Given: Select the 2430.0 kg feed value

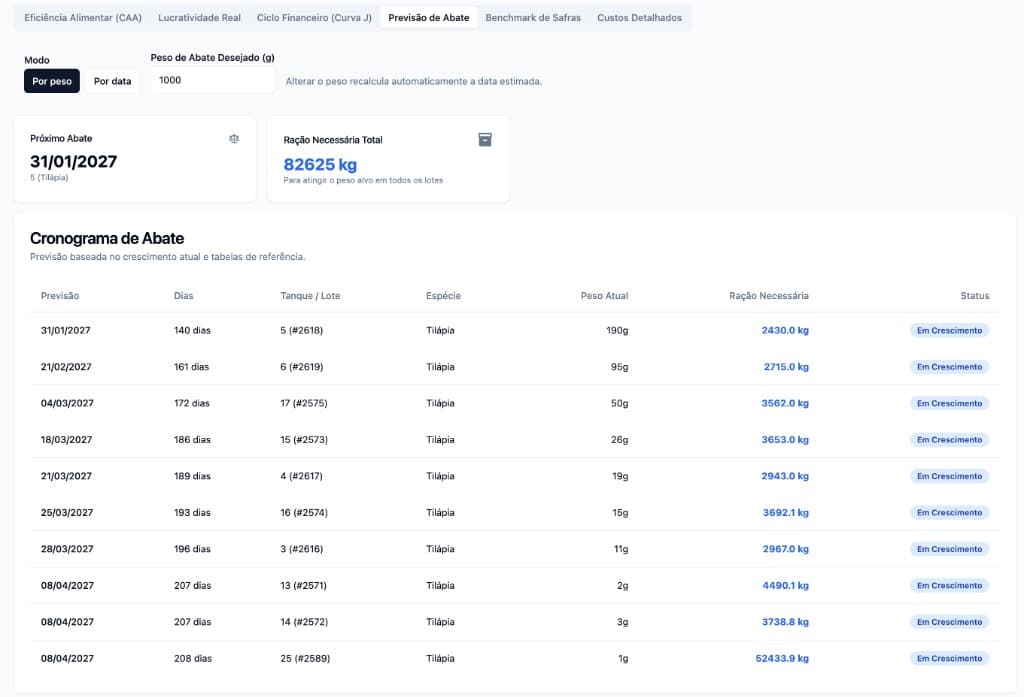Looking at the screenshot, I should [785, 331].
